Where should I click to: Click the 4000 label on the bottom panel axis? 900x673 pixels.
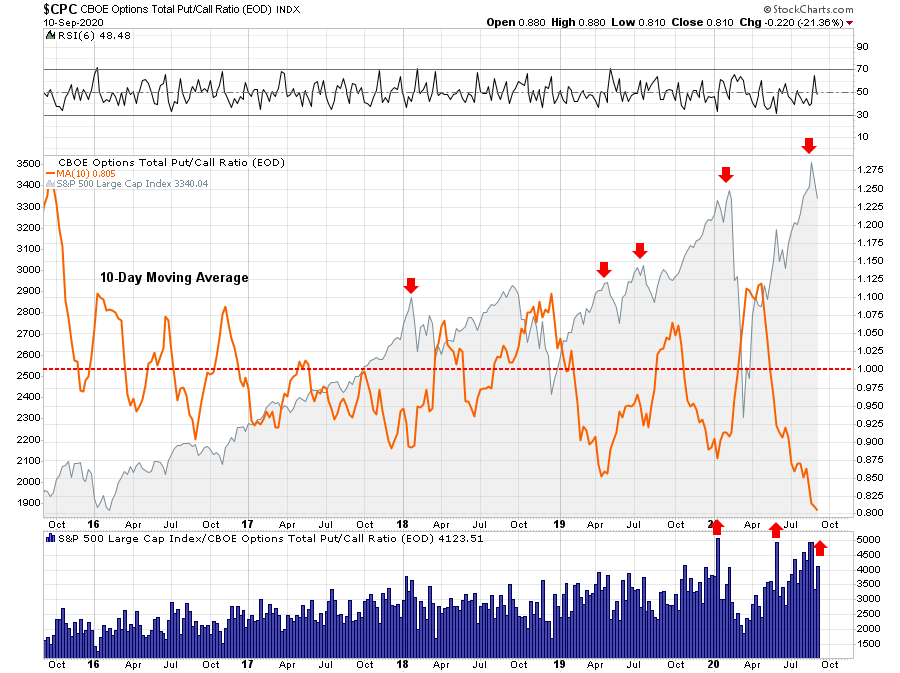click(x=868, y=570)
